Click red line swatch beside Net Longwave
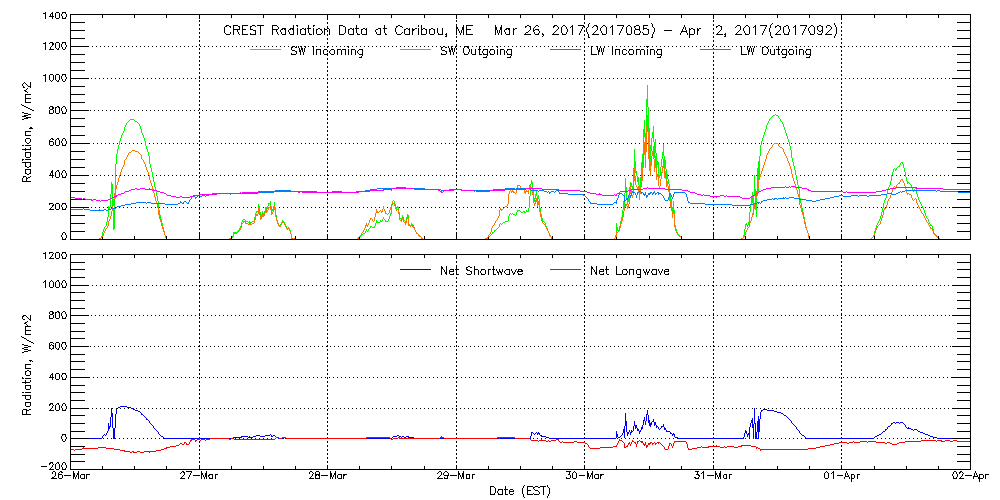 (568, 268)
